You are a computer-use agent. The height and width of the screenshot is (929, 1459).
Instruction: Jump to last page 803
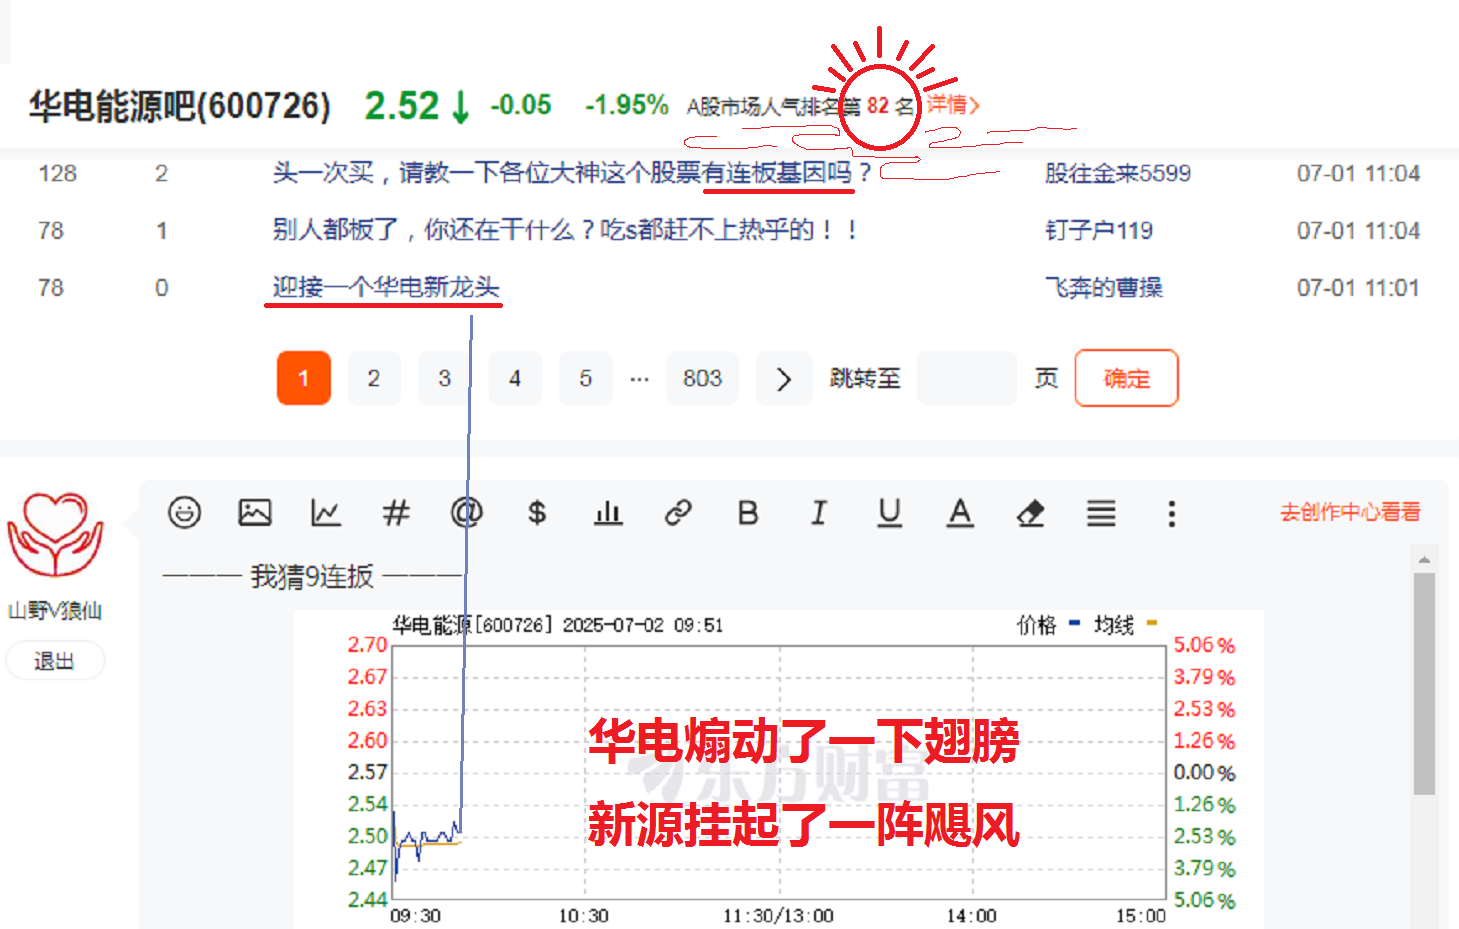(702, 378)
